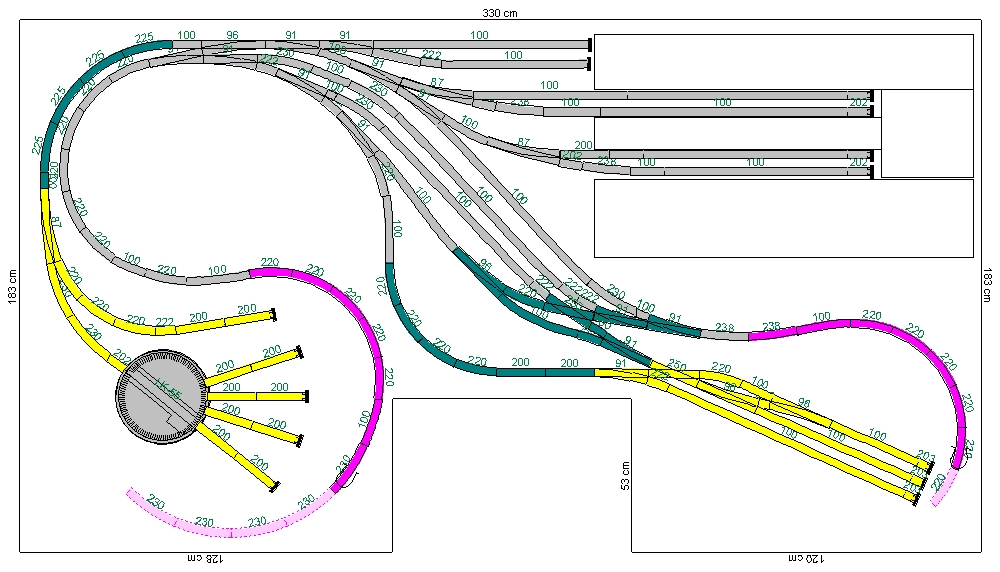Select the buffer stop on the horizontal turntable track
Viewport: 1000px width, 572px height.
[x=307, y=397]
